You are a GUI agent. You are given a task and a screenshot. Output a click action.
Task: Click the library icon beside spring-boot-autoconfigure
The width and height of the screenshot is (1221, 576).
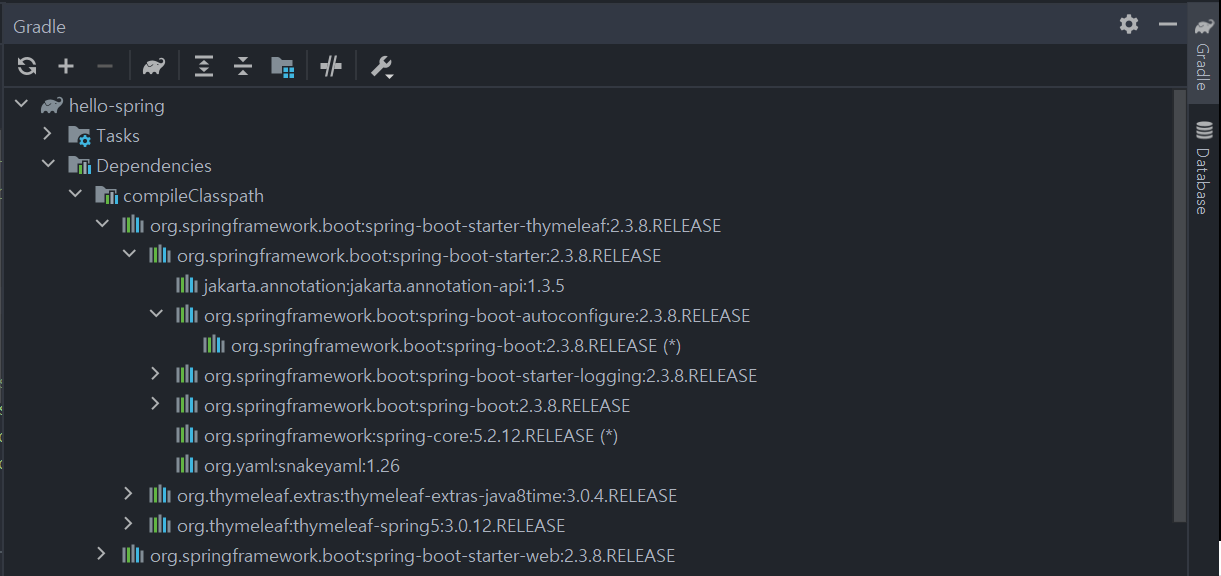[186, 314]
